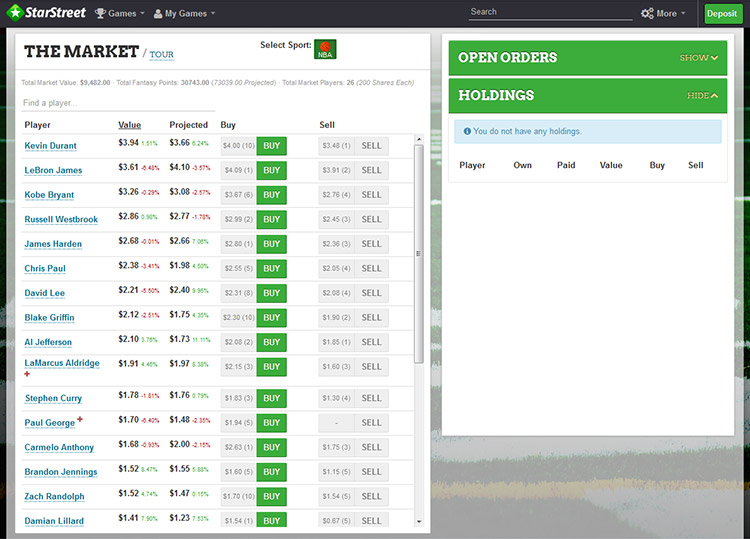Open Zach Randolph player link

[54, 496]
